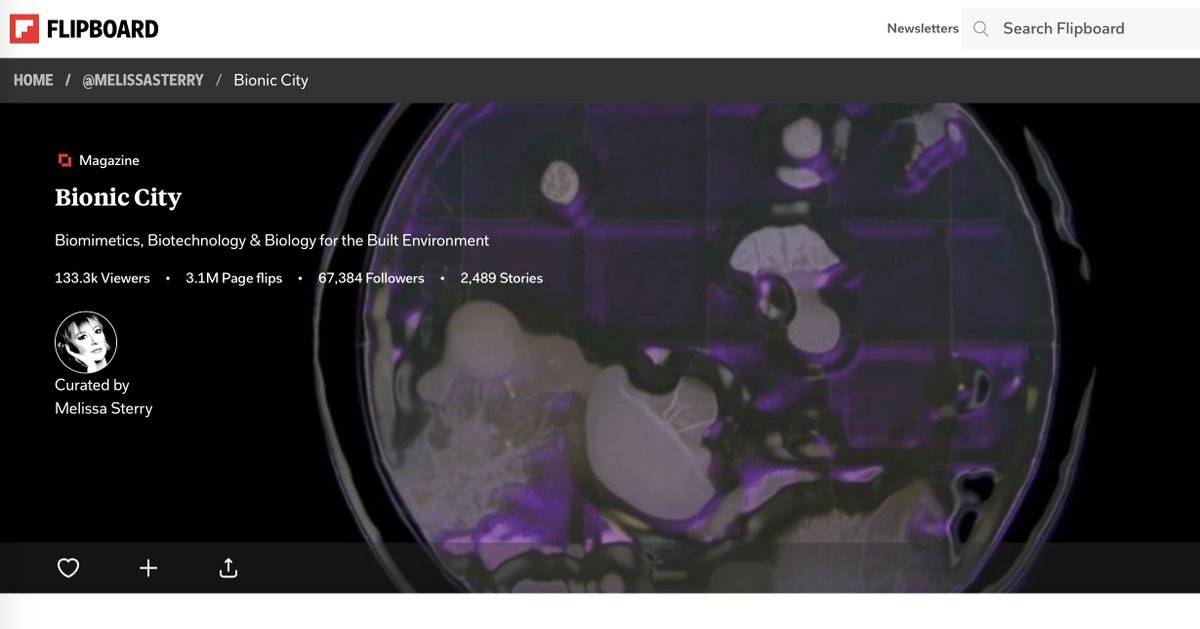Click Melissa Sterry curator name
Screen dimensions: 1200x629
(103, 408)
